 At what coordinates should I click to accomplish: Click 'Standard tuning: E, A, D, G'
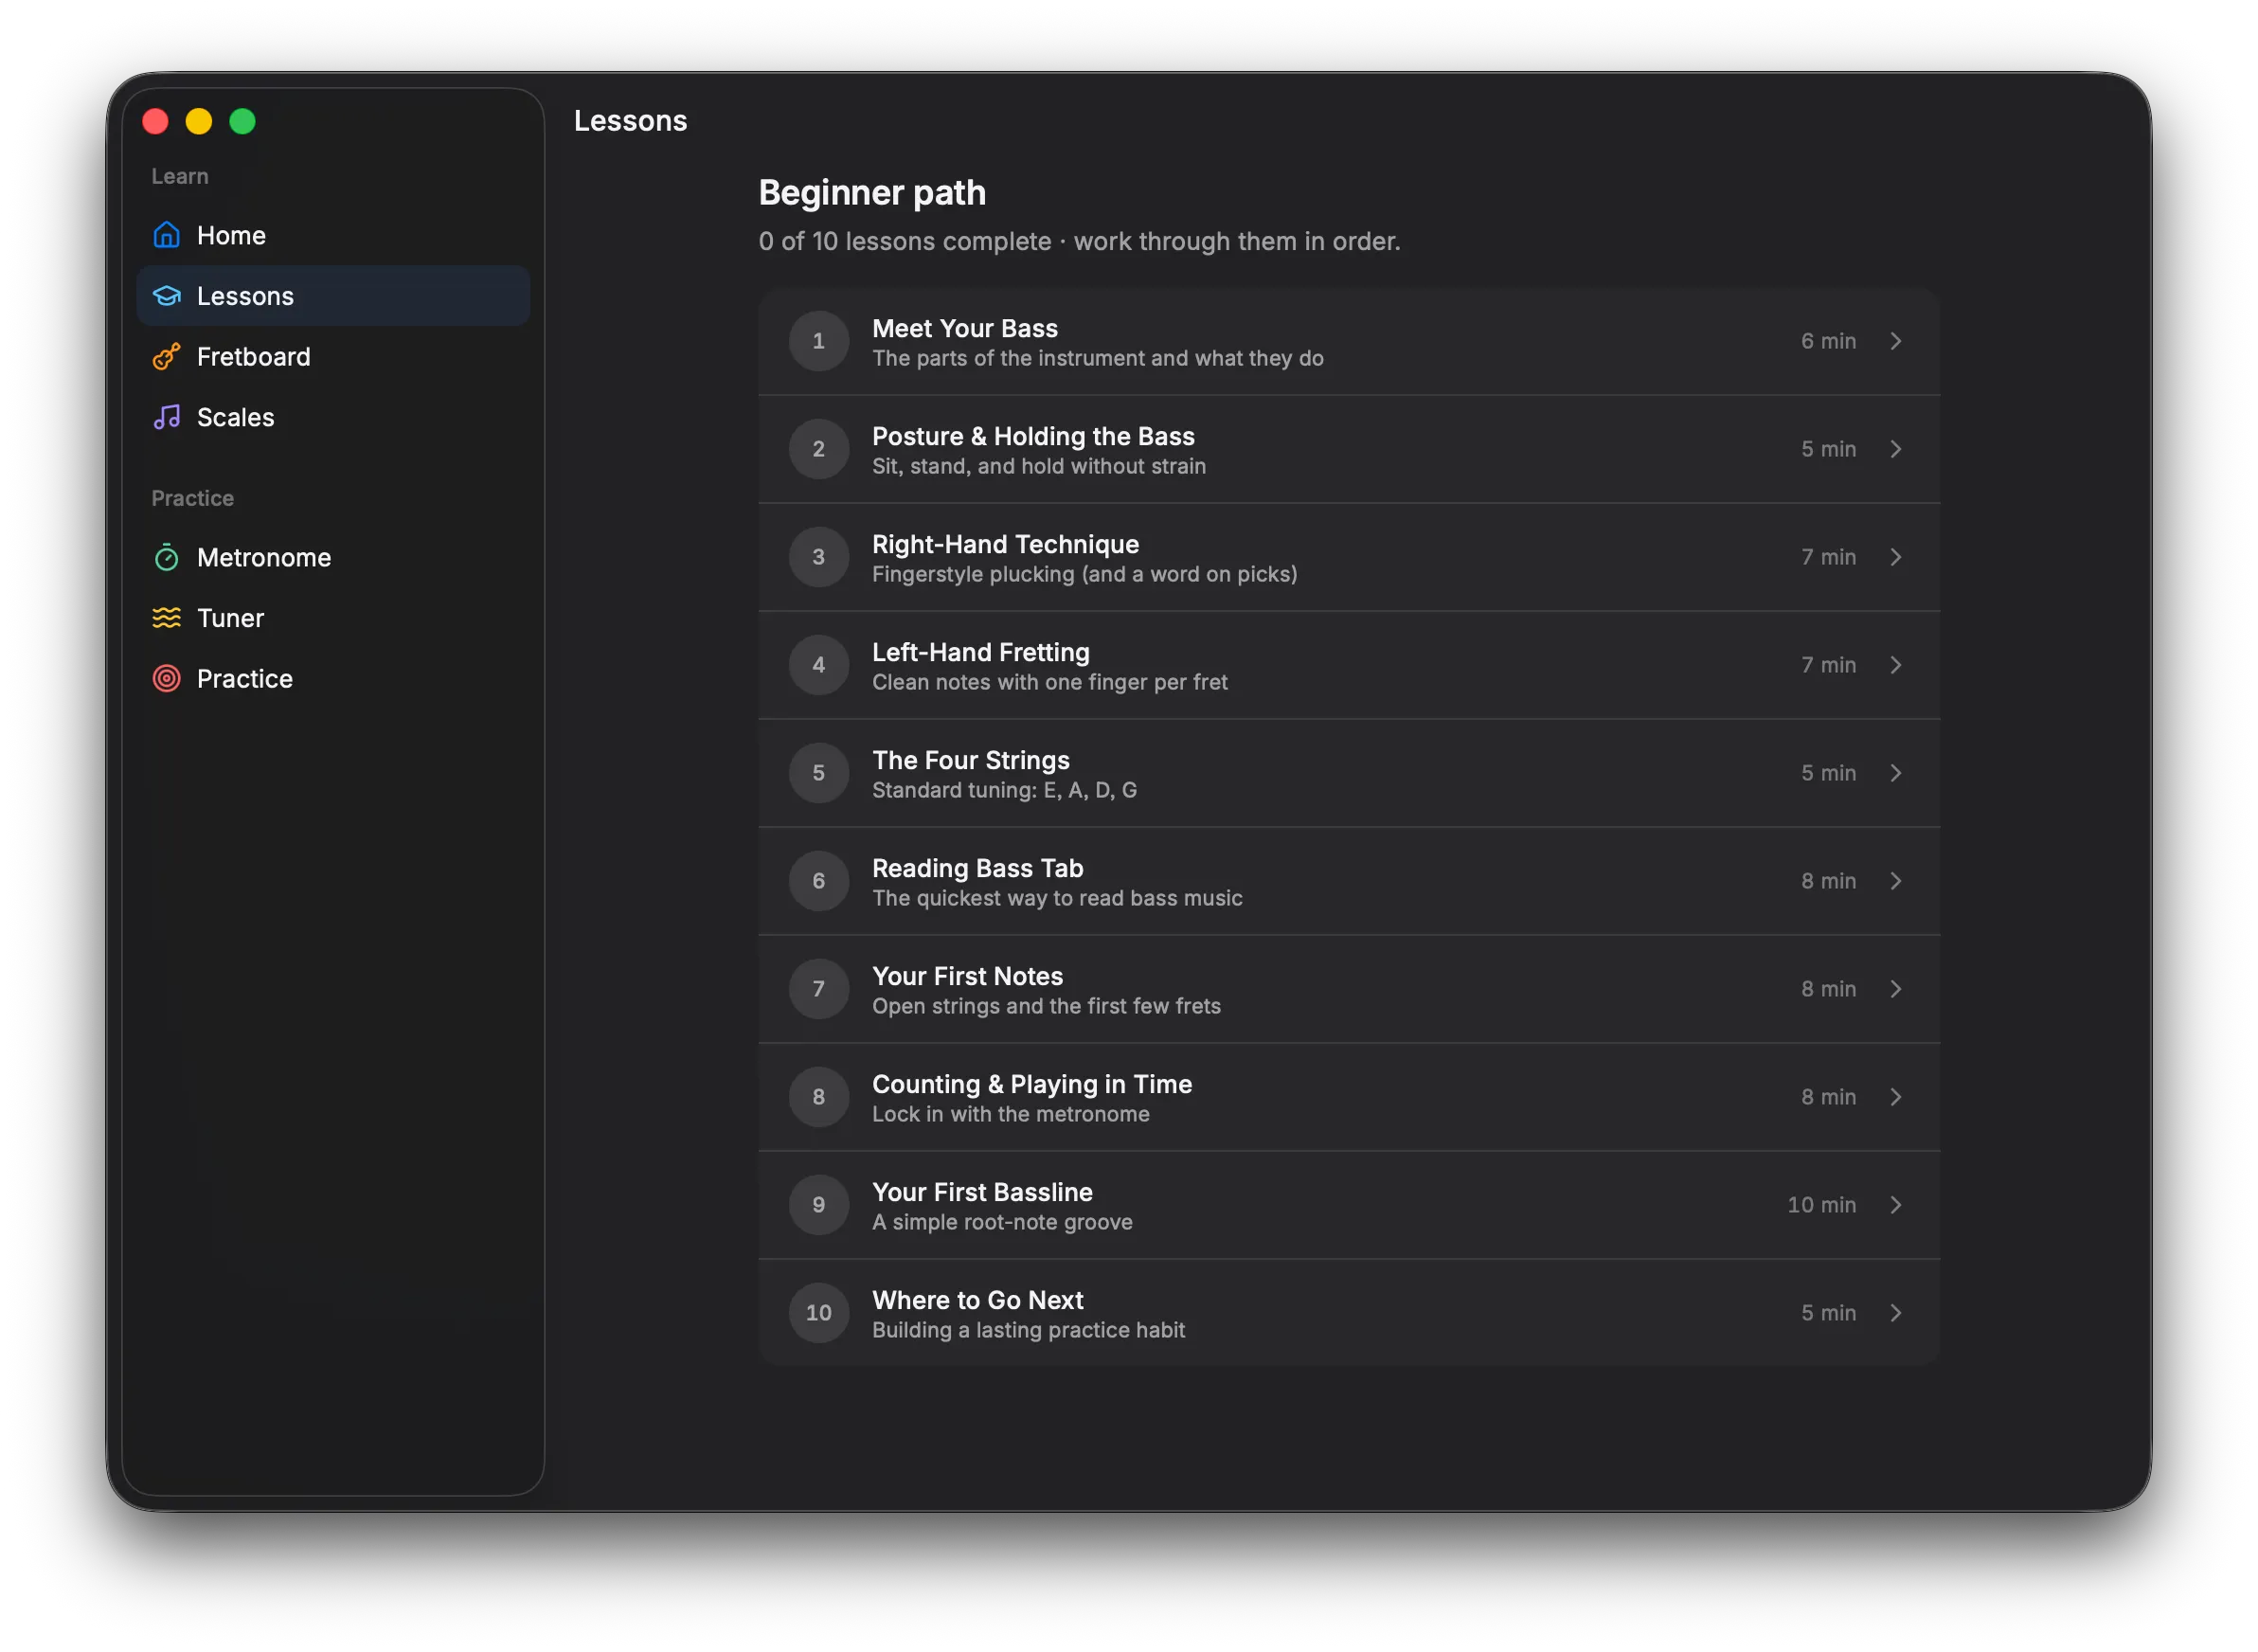[x=1004, y=790]
